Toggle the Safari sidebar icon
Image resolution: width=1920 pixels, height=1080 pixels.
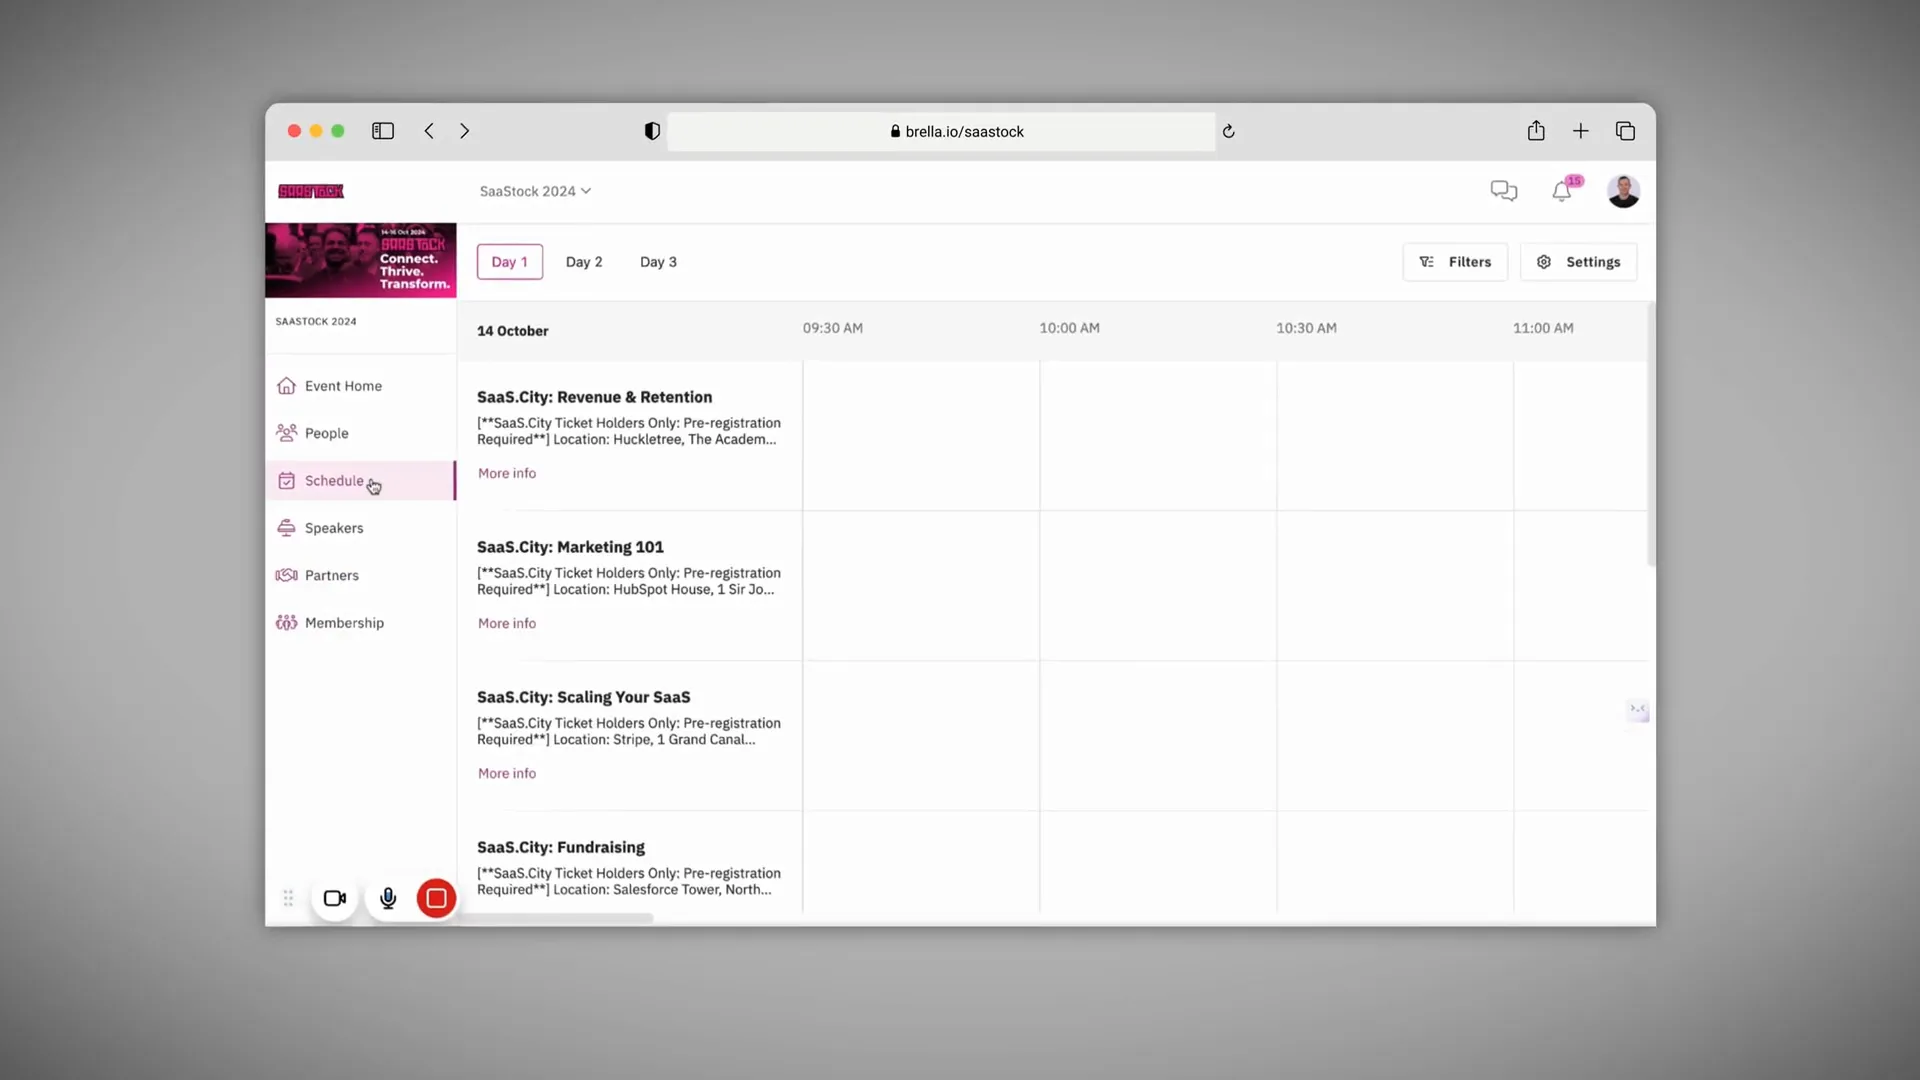pyautogui.click(x=383, y=131)
